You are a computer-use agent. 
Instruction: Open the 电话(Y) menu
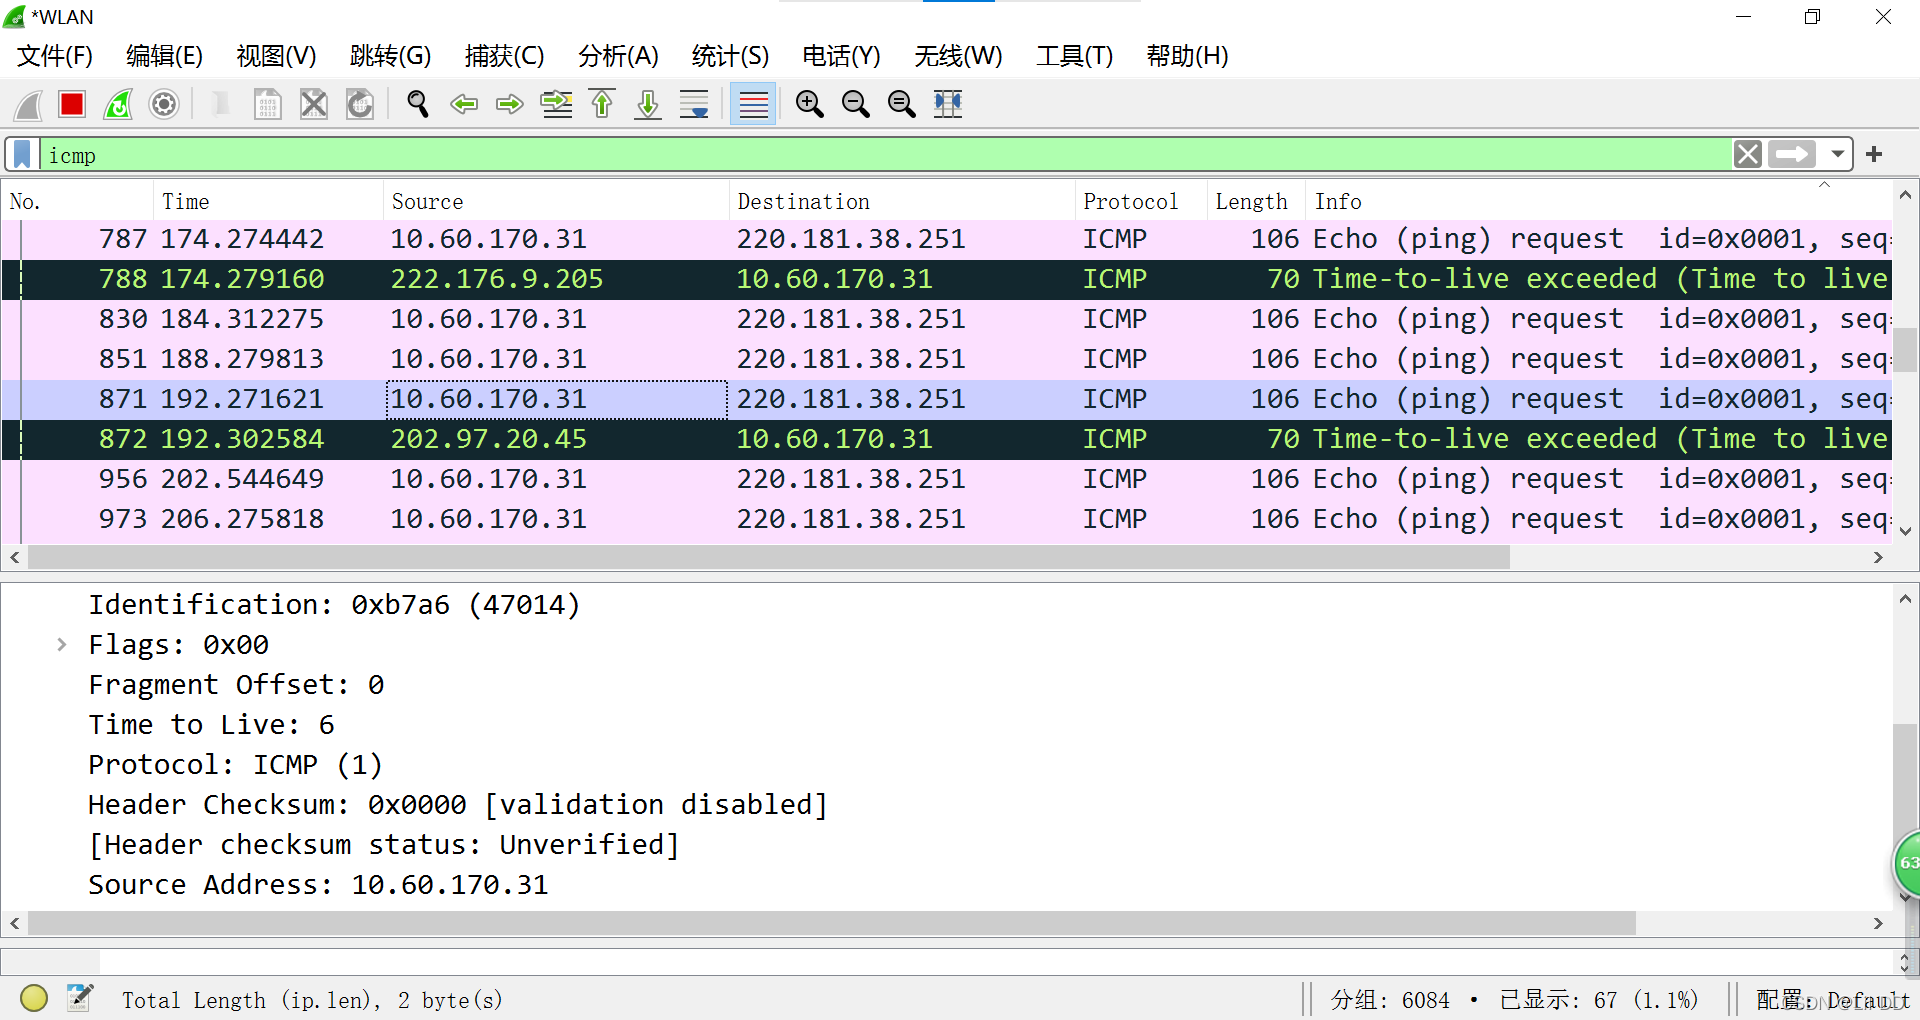click(x=841, y=56)
